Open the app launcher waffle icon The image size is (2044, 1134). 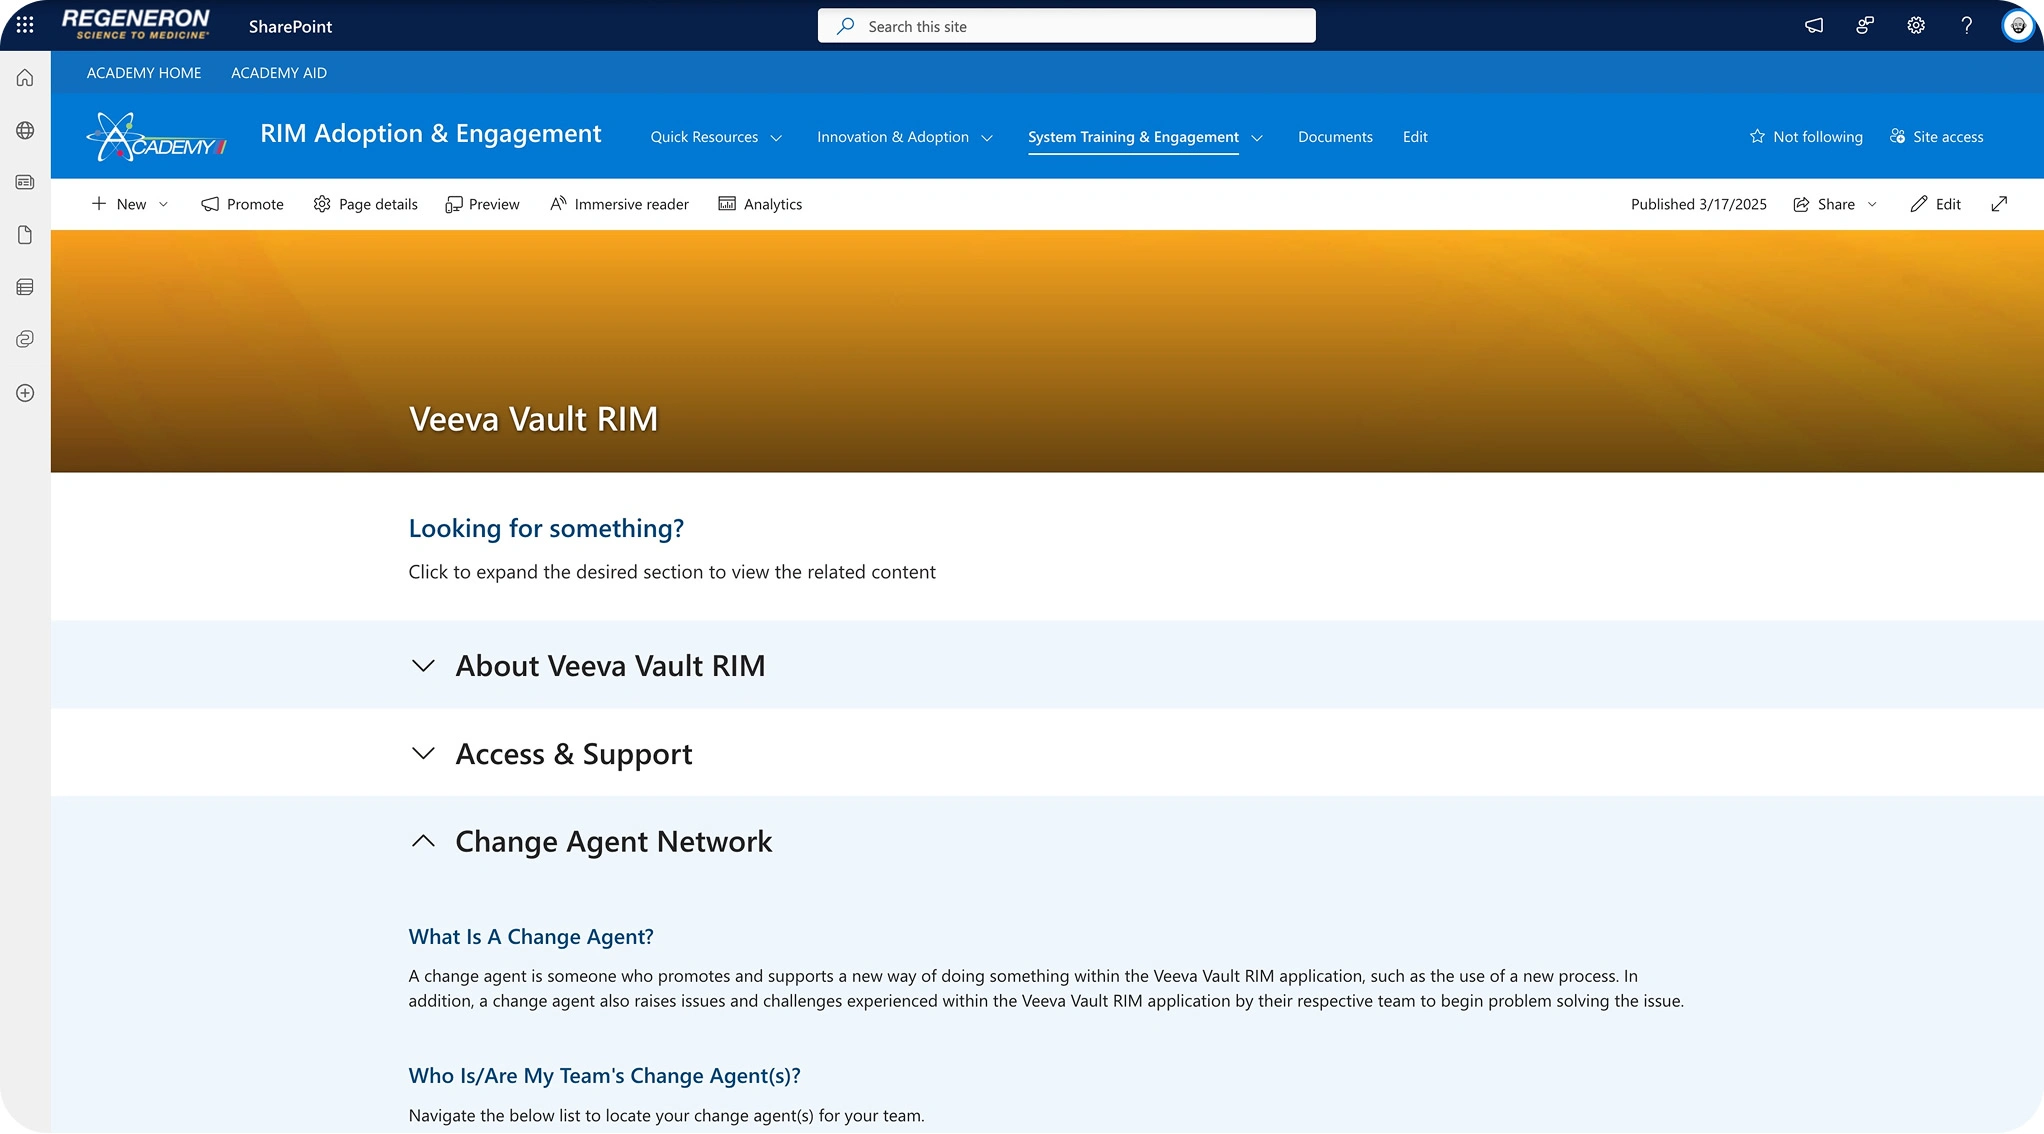click(x=25, y=25)
